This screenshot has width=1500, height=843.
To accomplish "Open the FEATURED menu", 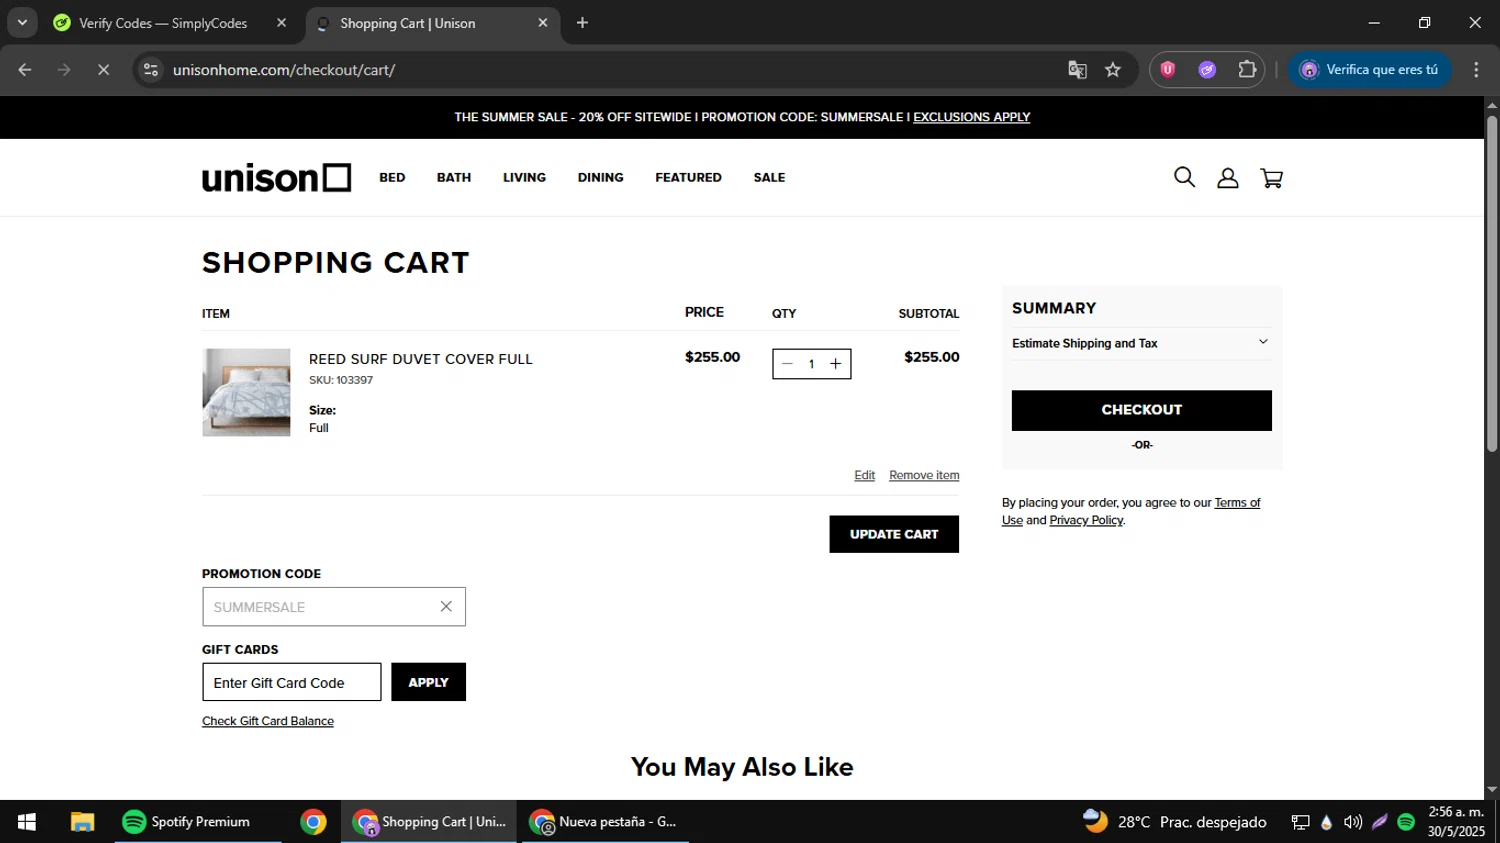I will [688, 178].
